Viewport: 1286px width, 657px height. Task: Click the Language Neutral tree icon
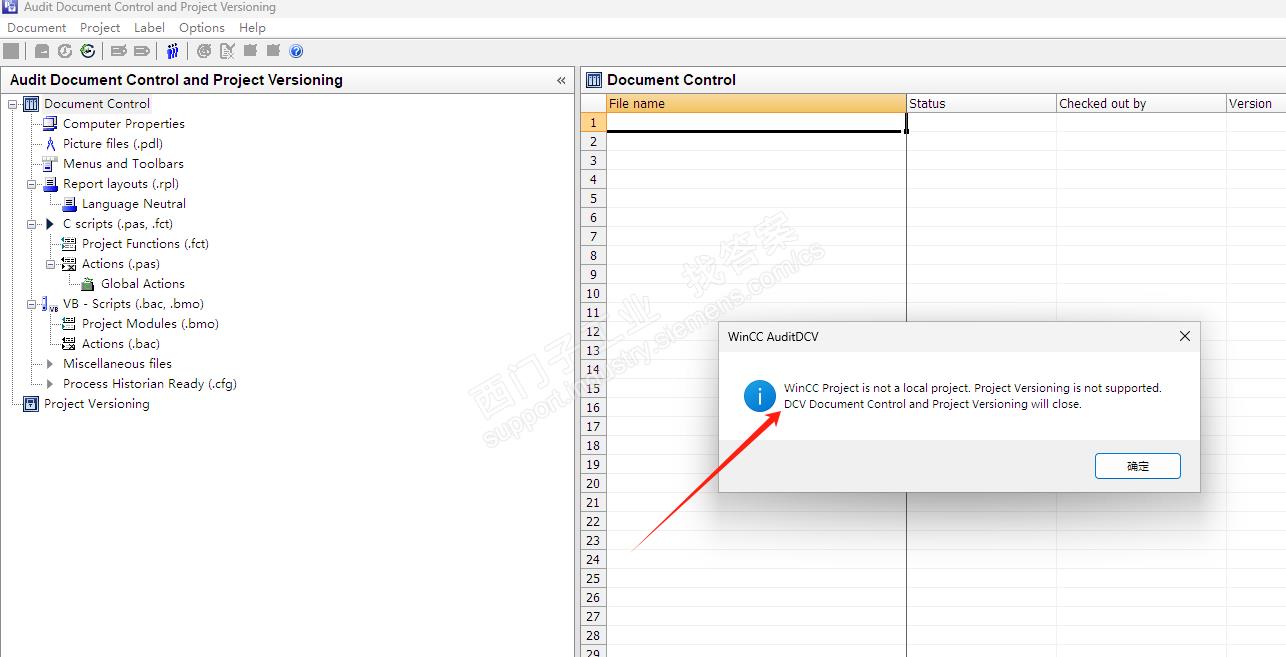point(69,204)
